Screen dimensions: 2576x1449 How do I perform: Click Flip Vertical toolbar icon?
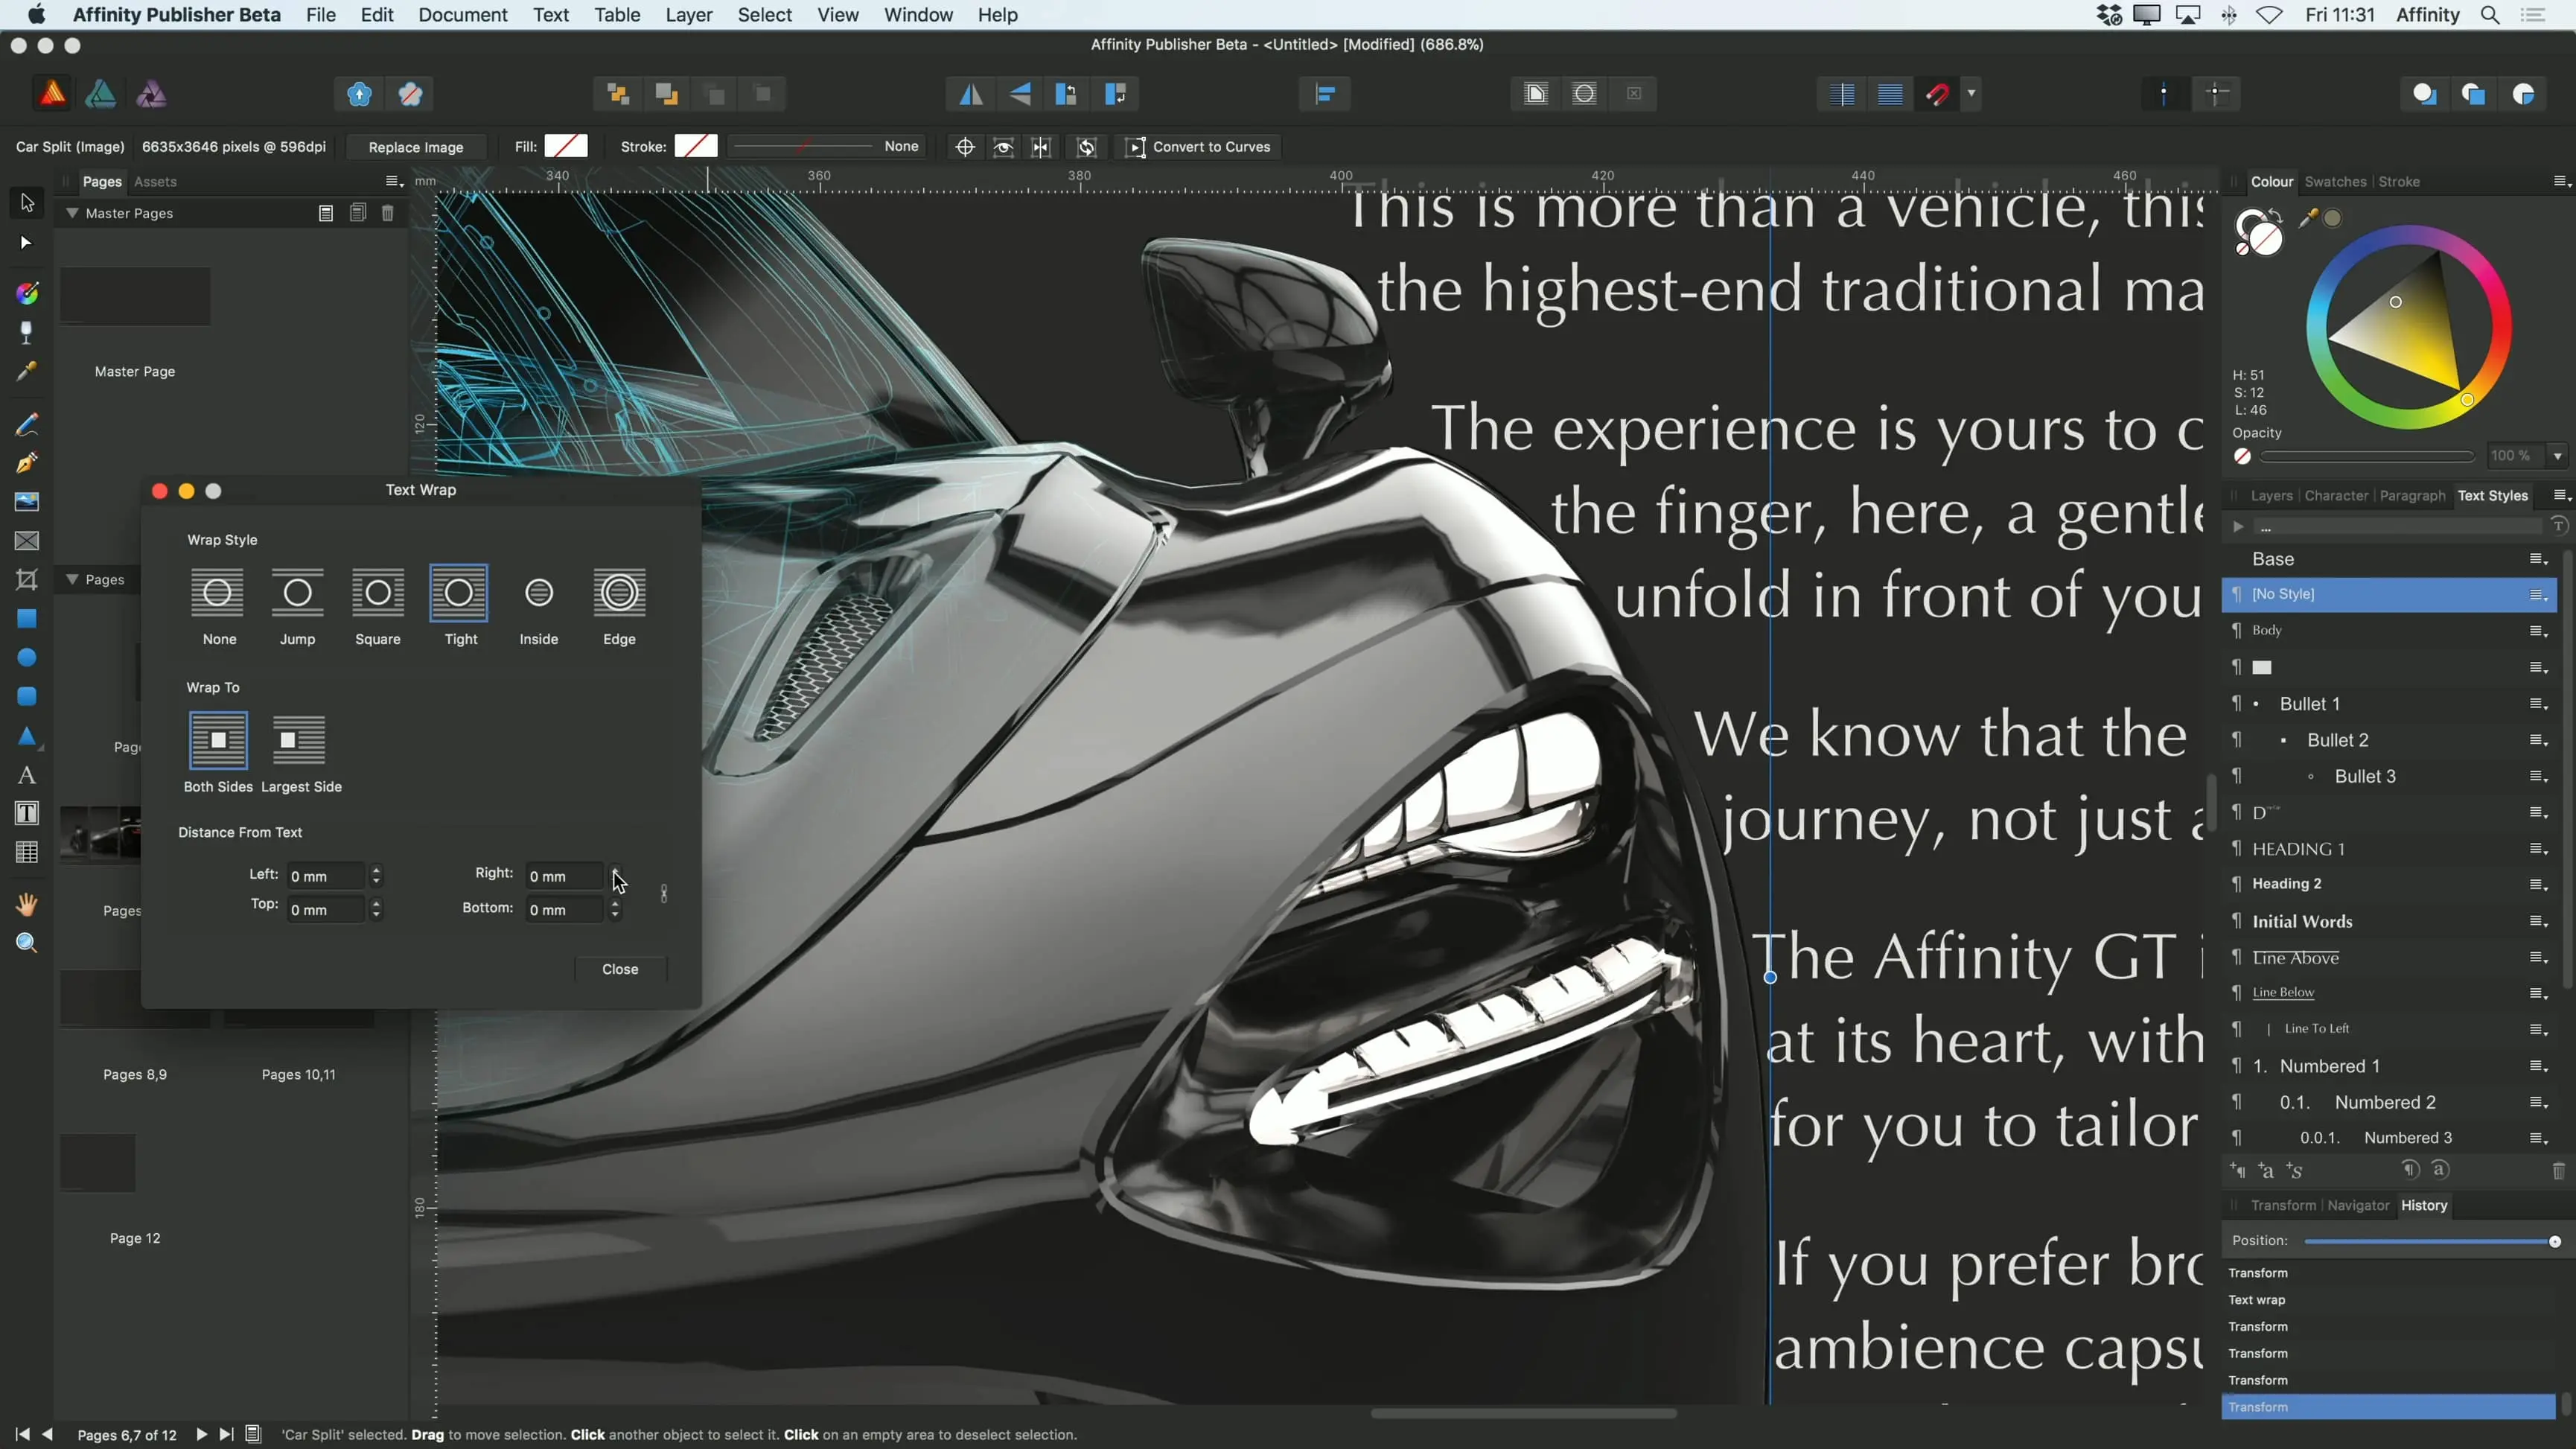(1019, 94)
